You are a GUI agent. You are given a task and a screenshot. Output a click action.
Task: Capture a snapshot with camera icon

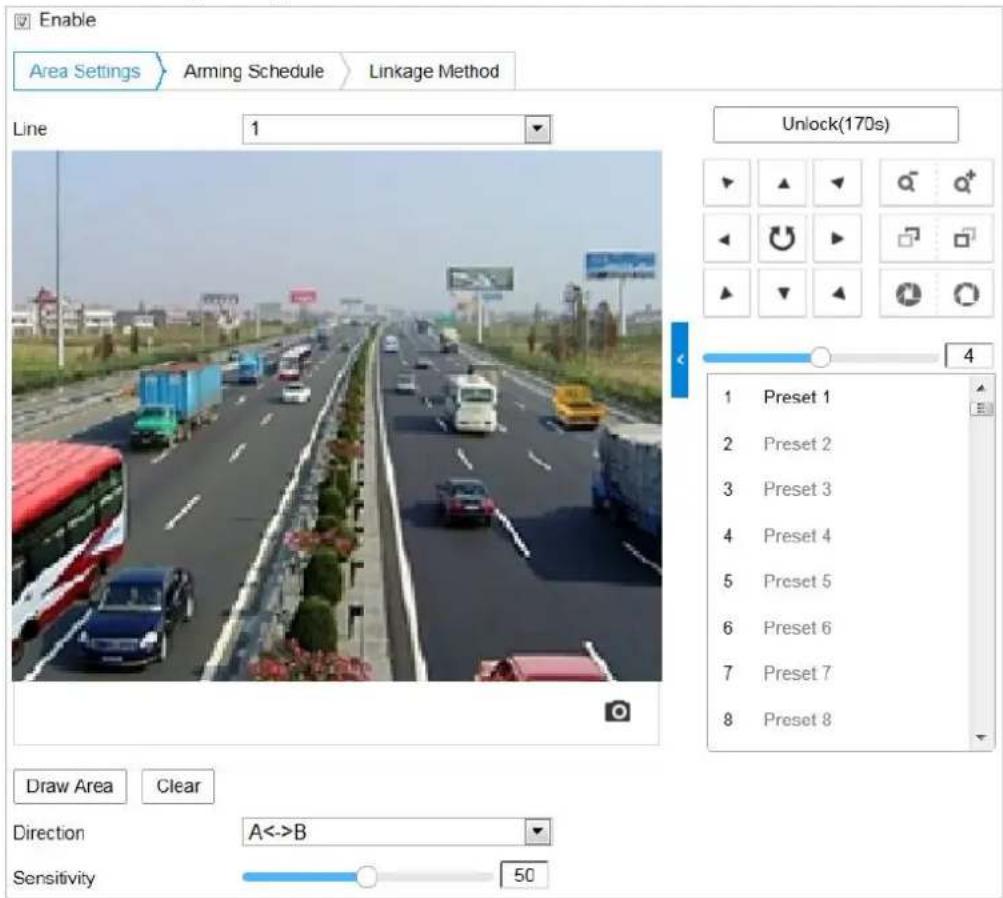[617, 711]
